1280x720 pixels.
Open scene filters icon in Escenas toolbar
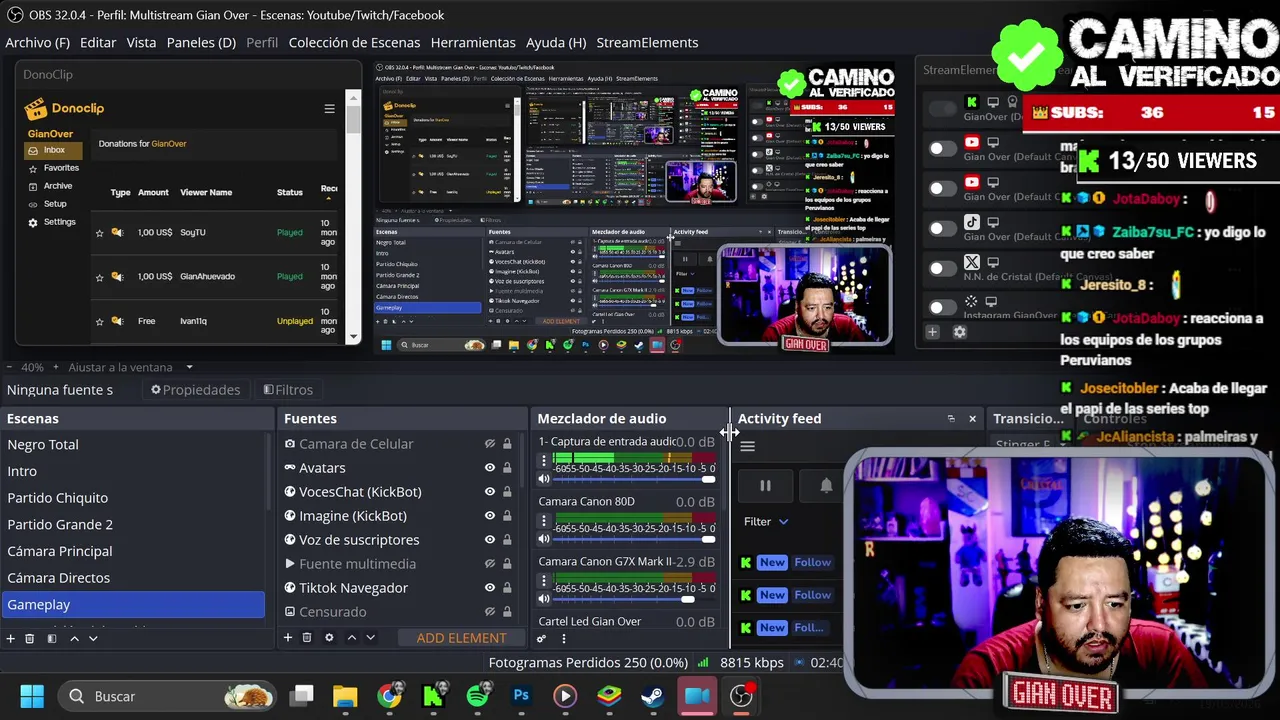(52, 638)
